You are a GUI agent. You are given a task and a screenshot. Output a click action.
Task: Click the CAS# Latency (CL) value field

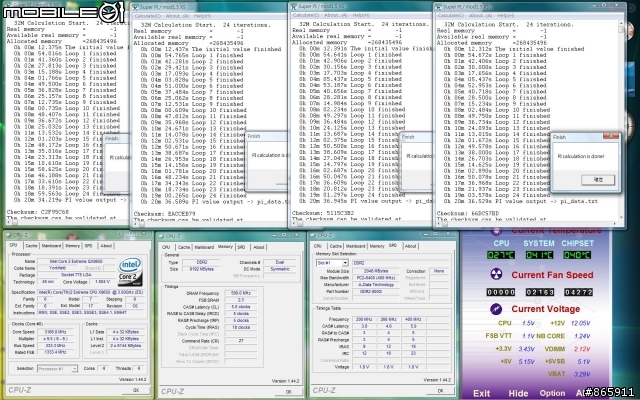[x=241, y=307]
